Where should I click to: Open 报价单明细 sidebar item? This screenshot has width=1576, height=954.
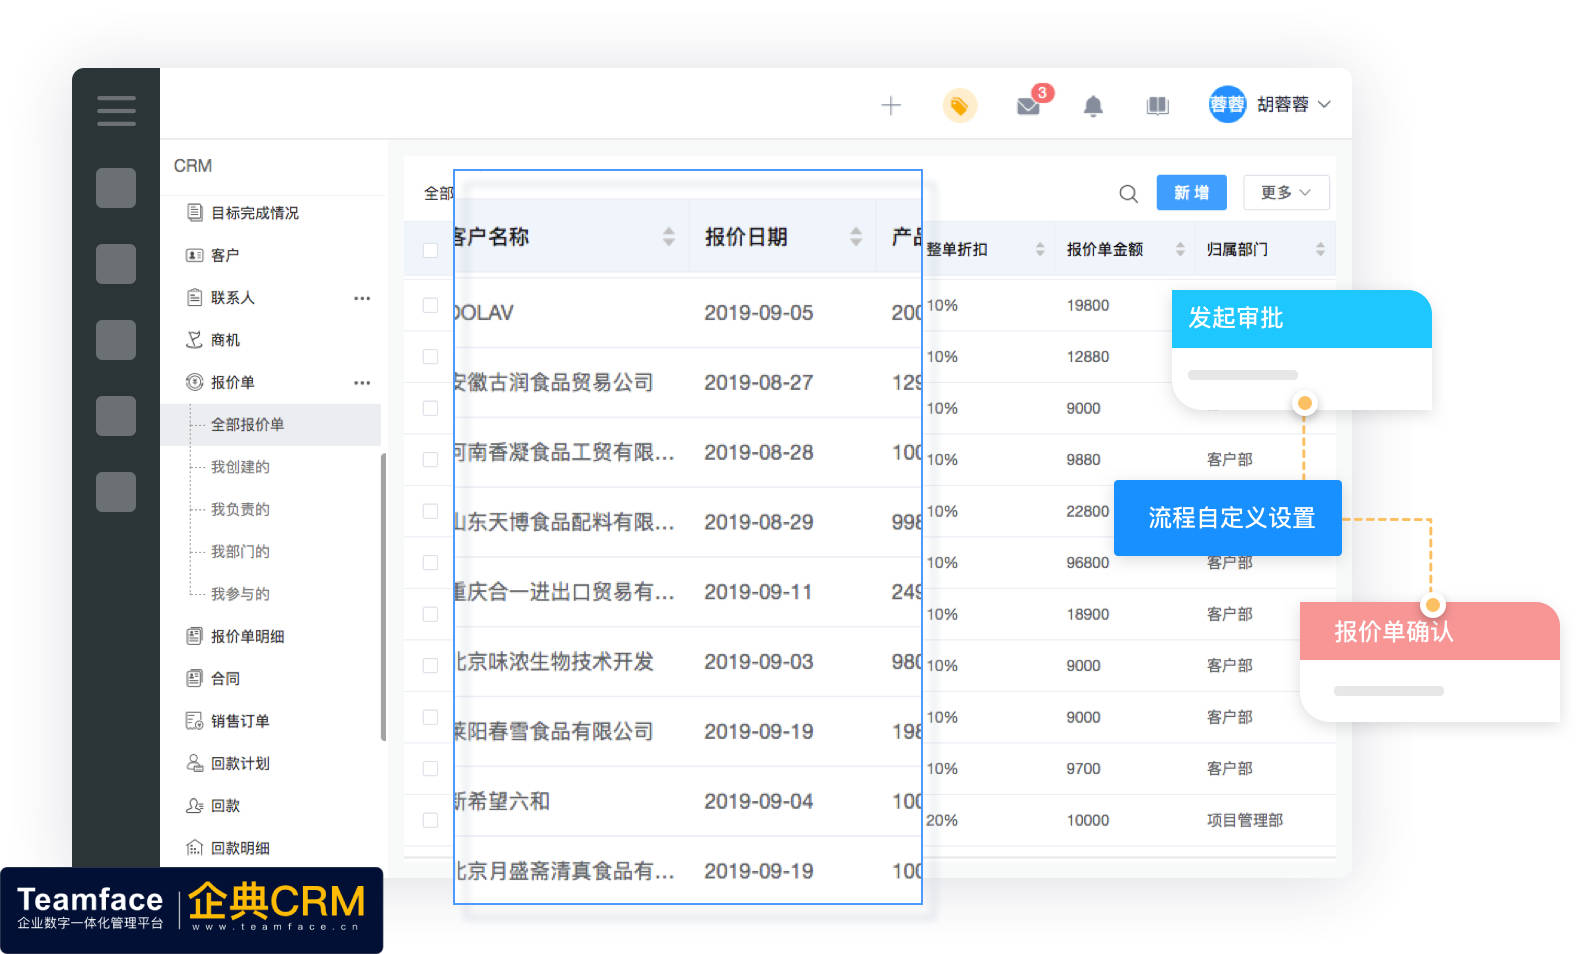coord(247,636)
